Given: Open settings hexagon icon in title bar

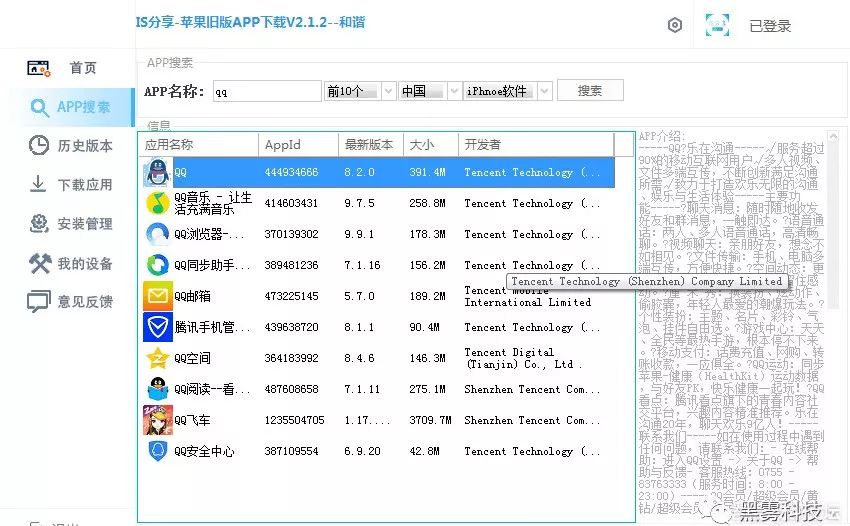Looking at the screenshot, I should (674, 25).
